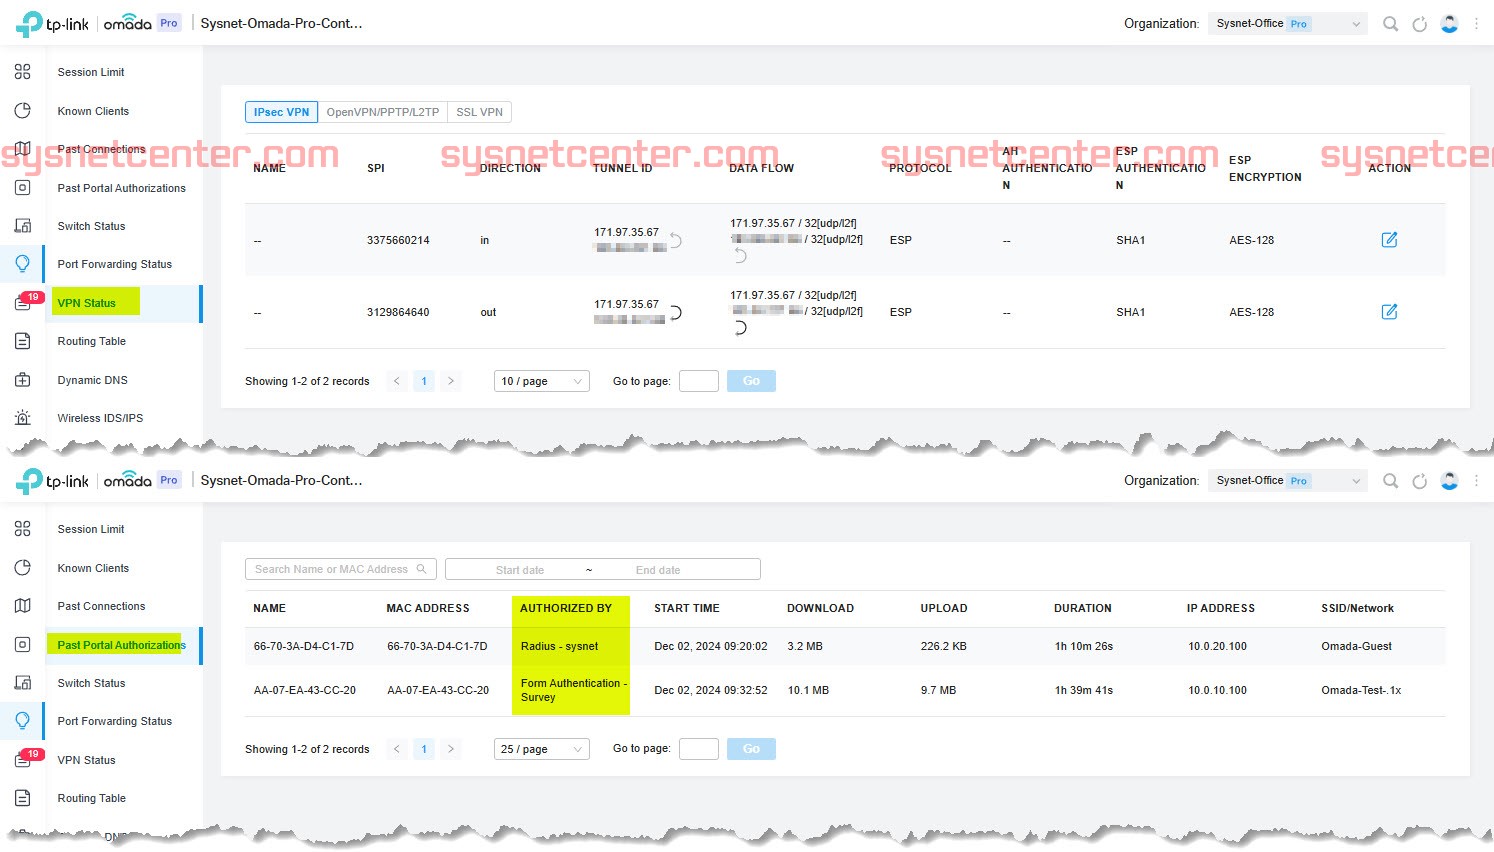Open the Devices icon beside Past Portal Authorizations in VPN Status view

[x=23, y=188]
